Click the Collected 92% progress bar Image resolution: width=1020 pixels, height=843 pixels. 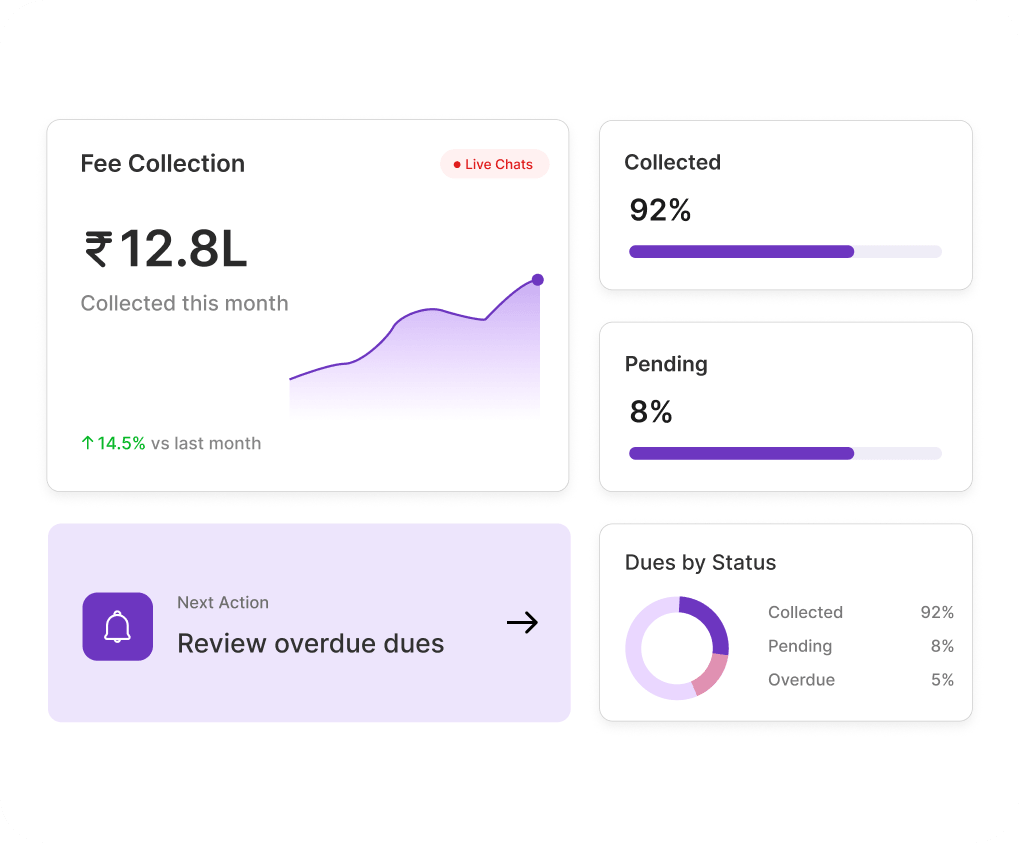point(785,252)
